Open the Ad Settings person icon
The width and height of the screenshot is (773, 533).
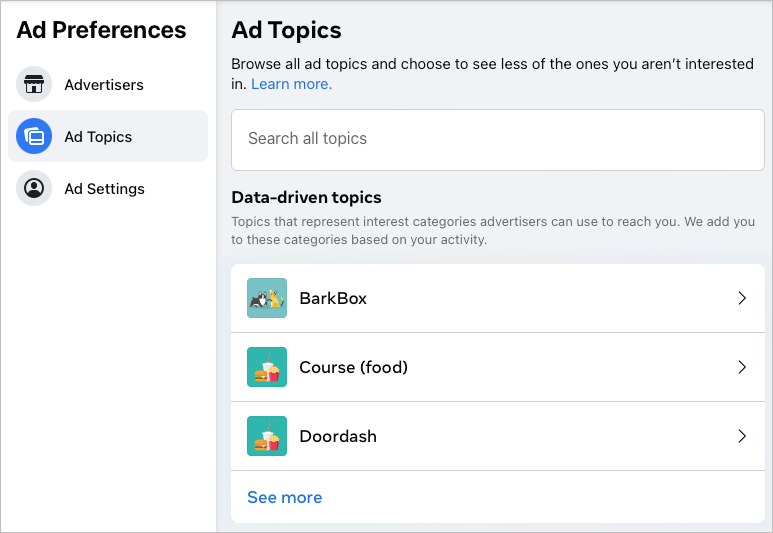[34, 189]
